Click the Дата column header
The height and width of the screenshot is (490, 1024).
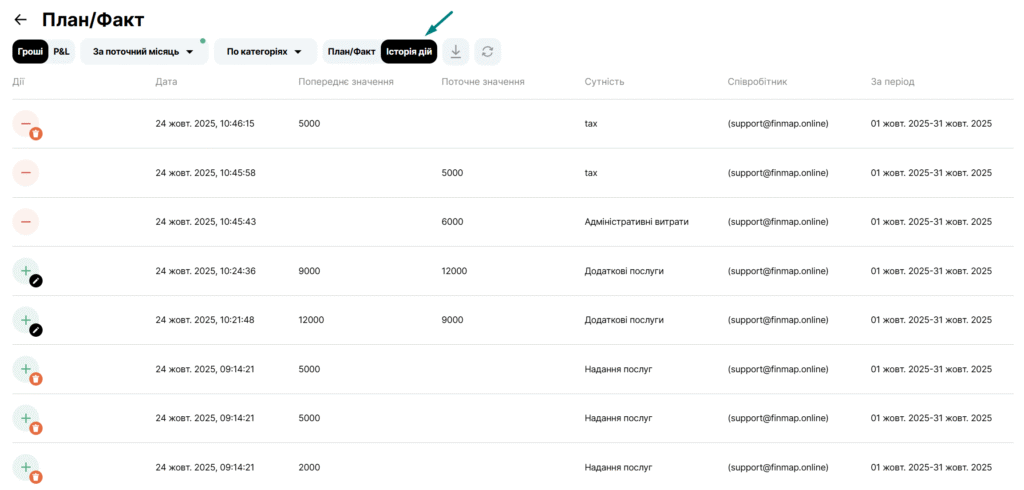pyautogui.click(x=167, y=81)
